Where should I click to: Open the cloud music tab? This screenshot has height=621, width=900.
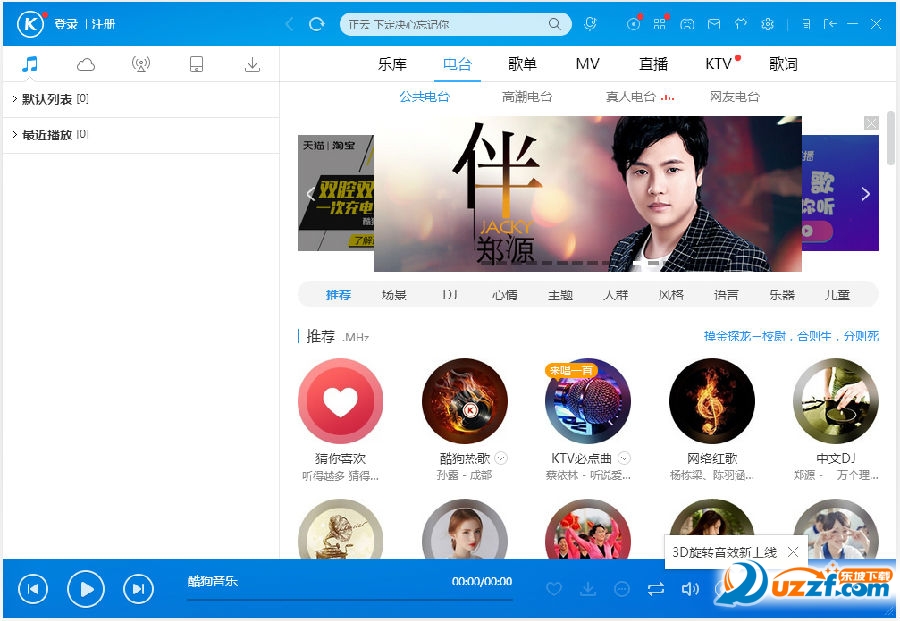coord(86,64)
